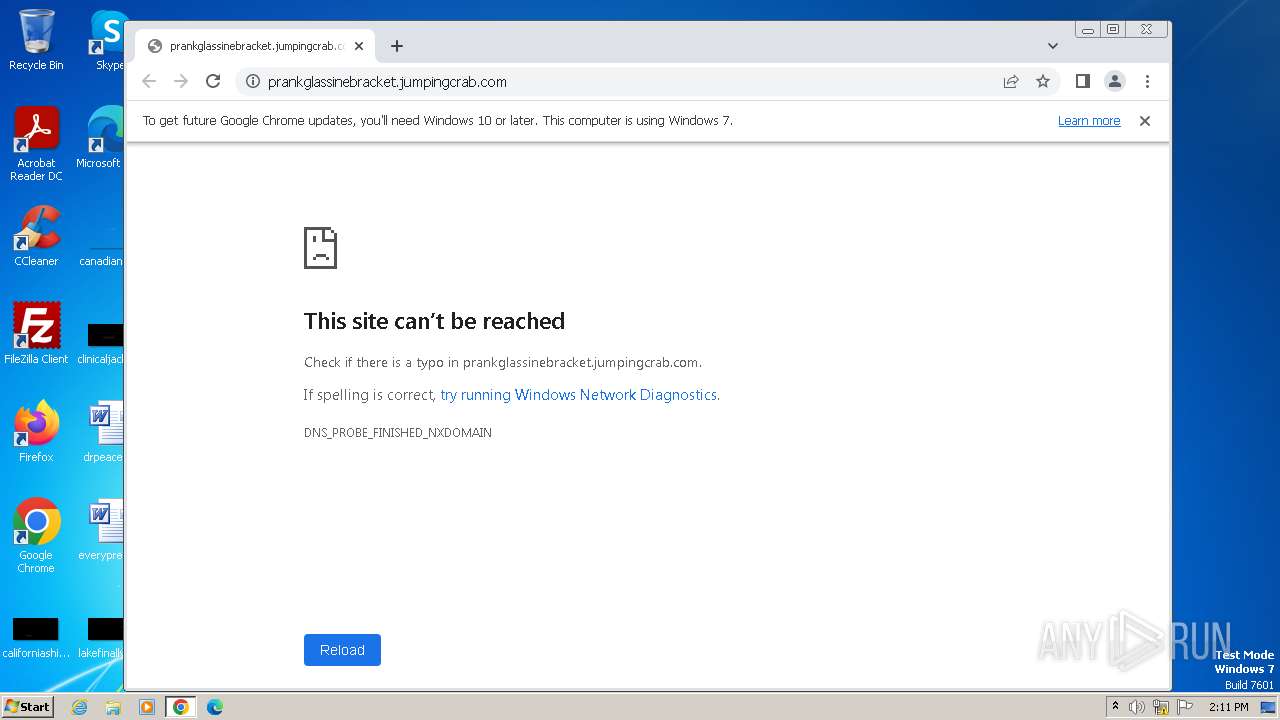1280x720 pixels.
Task: Open Action Center flag tray icon
Action: click(1185, 707)
